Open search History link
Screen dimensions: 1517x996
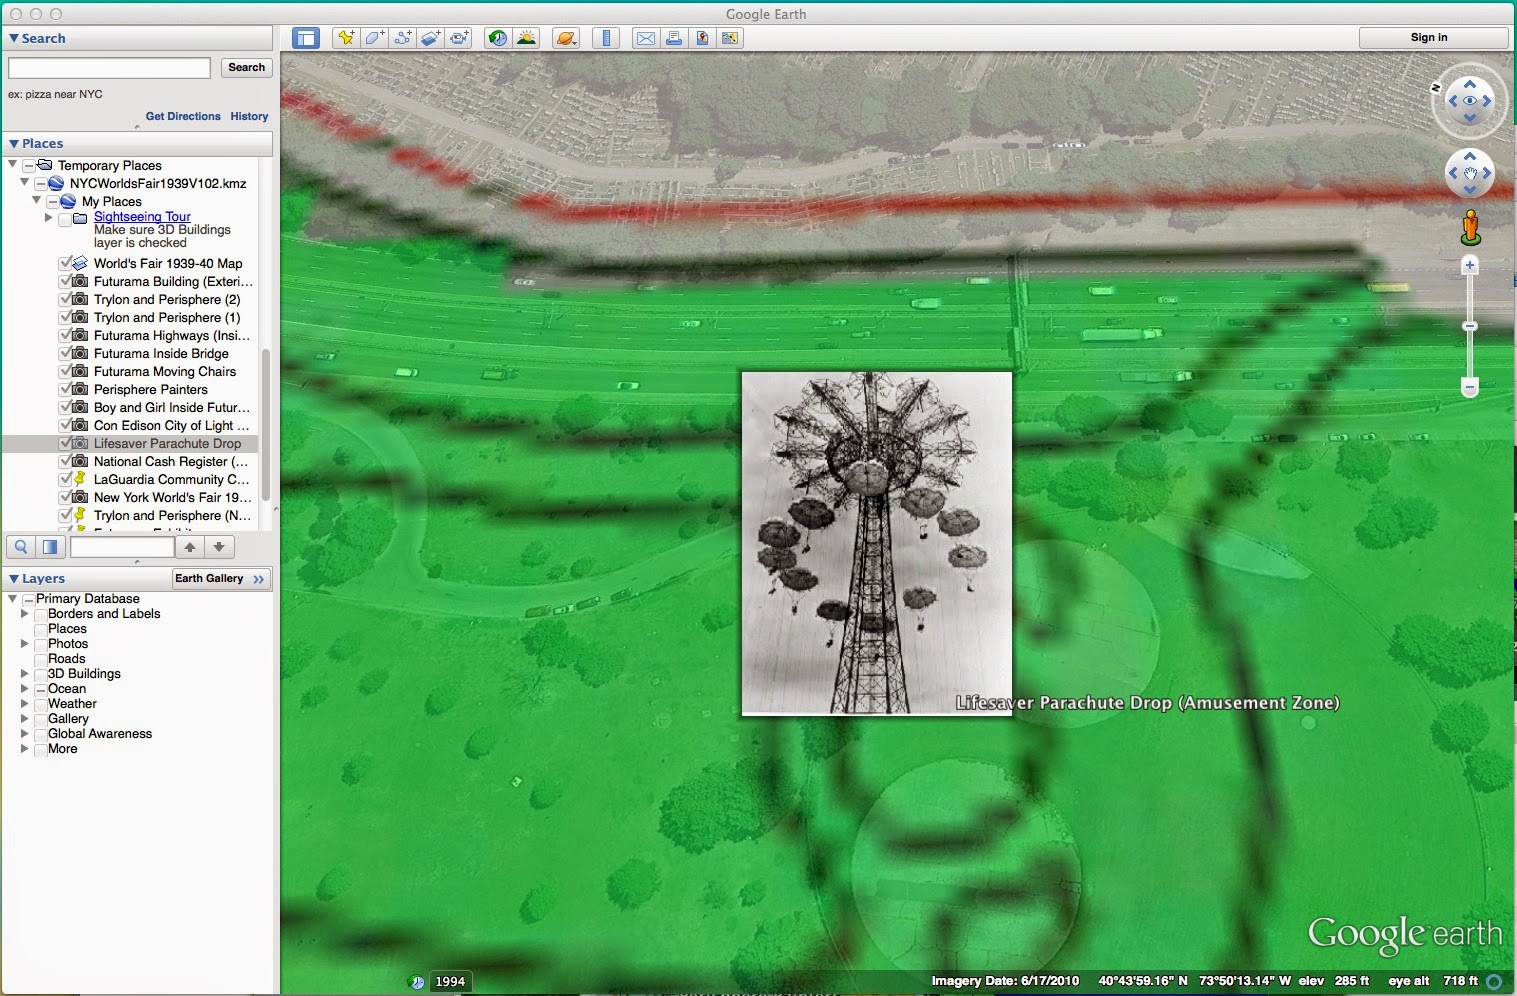pos(249,117)
